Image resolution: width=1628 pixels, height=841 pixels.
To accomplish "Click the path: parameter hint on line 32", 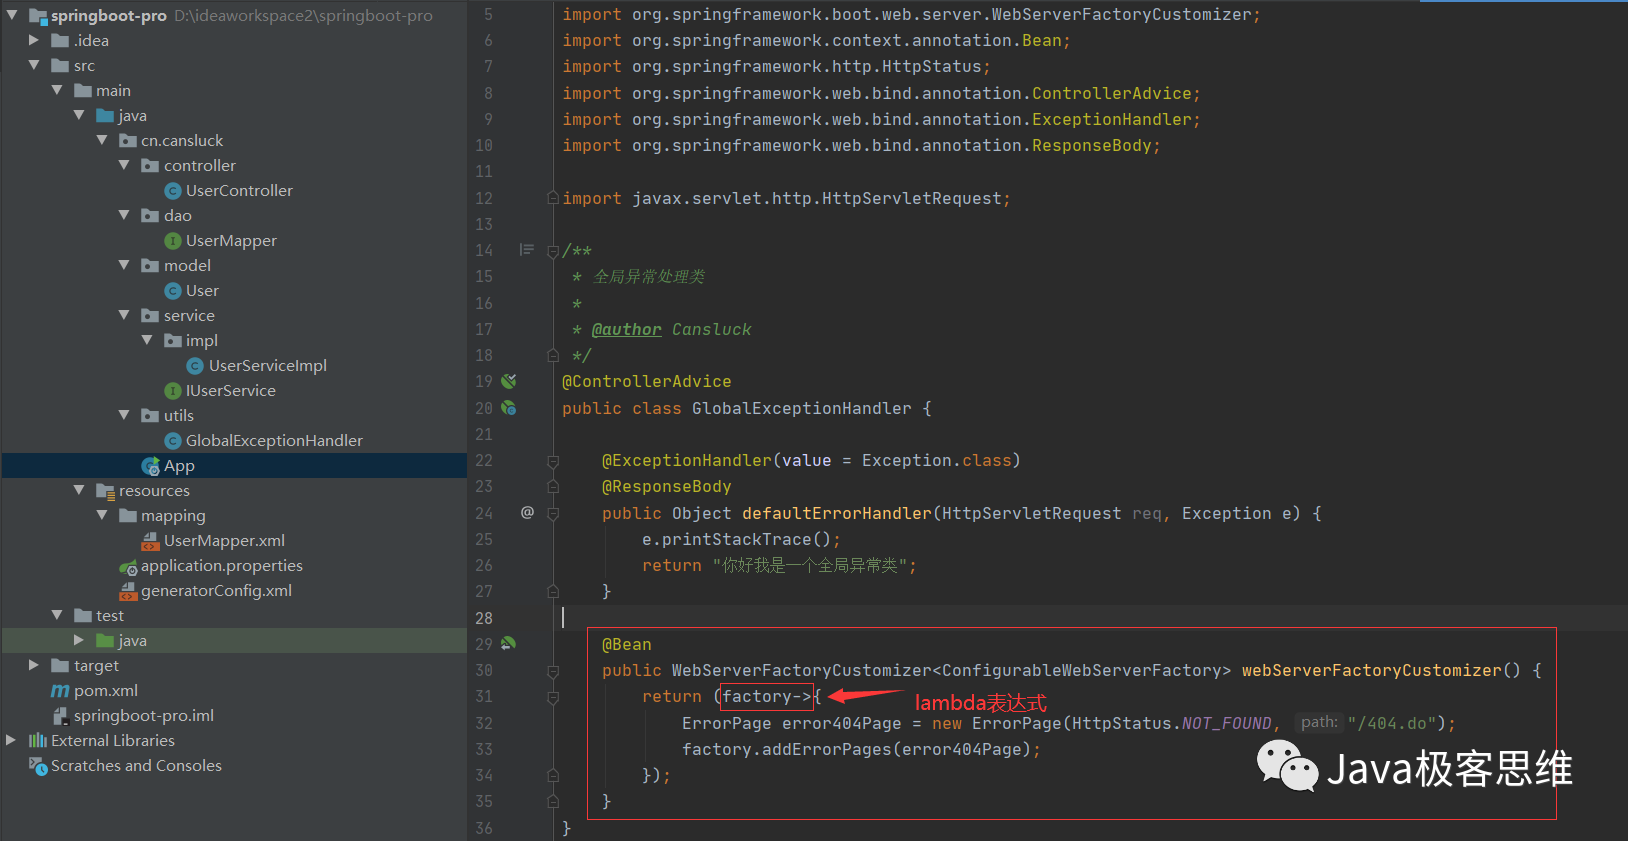I will pyautogui.click(x=1319, y=722).
